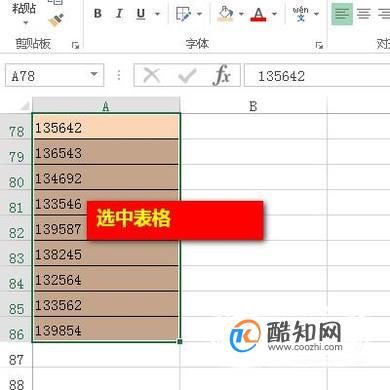This screenshot has width=390, height=390.
Task: Apply red font color icon
Action: point(258,14)
